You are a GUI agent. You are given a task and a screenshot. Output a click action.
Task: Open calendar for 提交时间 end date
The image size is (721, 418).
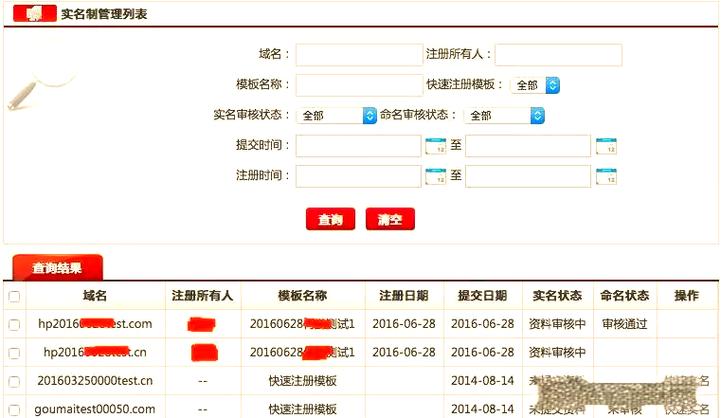pyautogui.click(x=606, y=146)
